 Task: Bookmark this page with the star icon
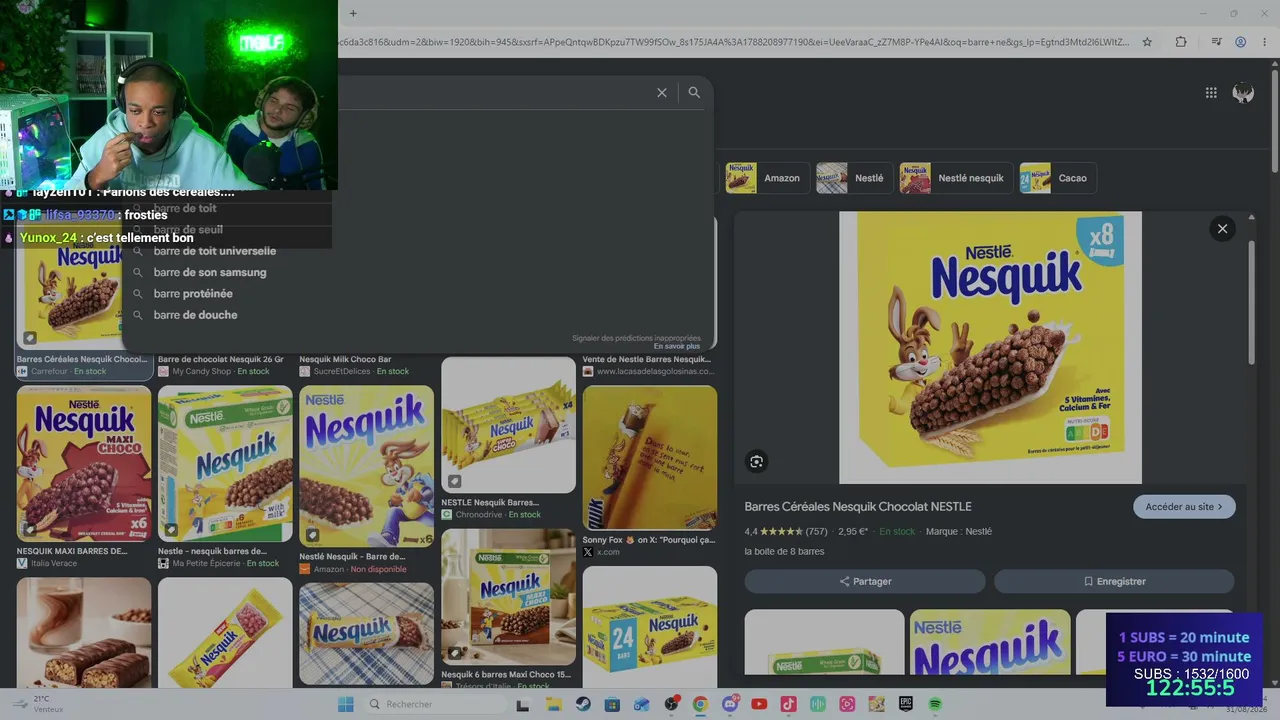1147,42
